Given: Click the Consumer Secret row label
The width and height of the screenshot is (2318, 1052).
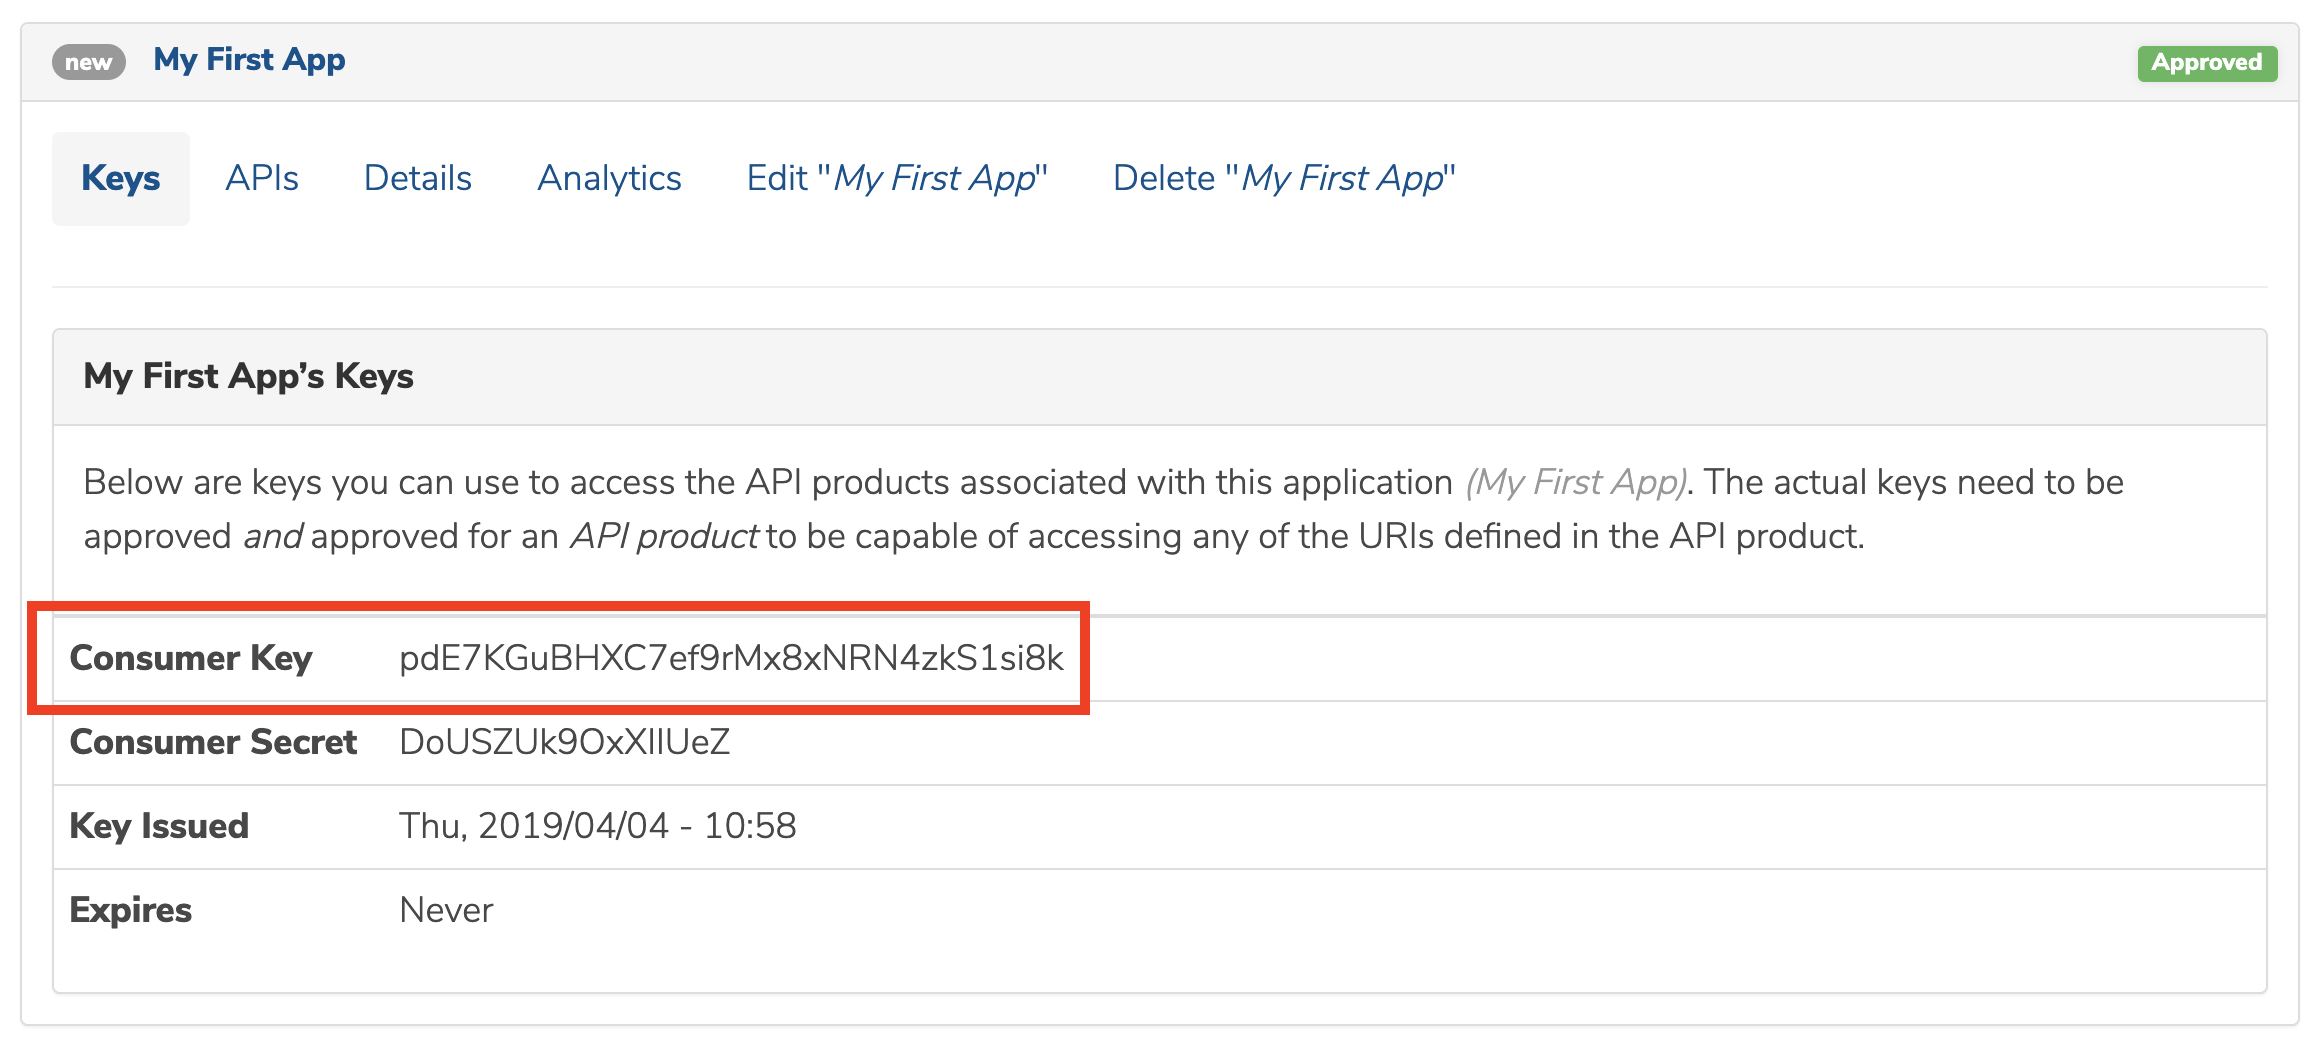Looking at the screenshot, I should point(212,742).
